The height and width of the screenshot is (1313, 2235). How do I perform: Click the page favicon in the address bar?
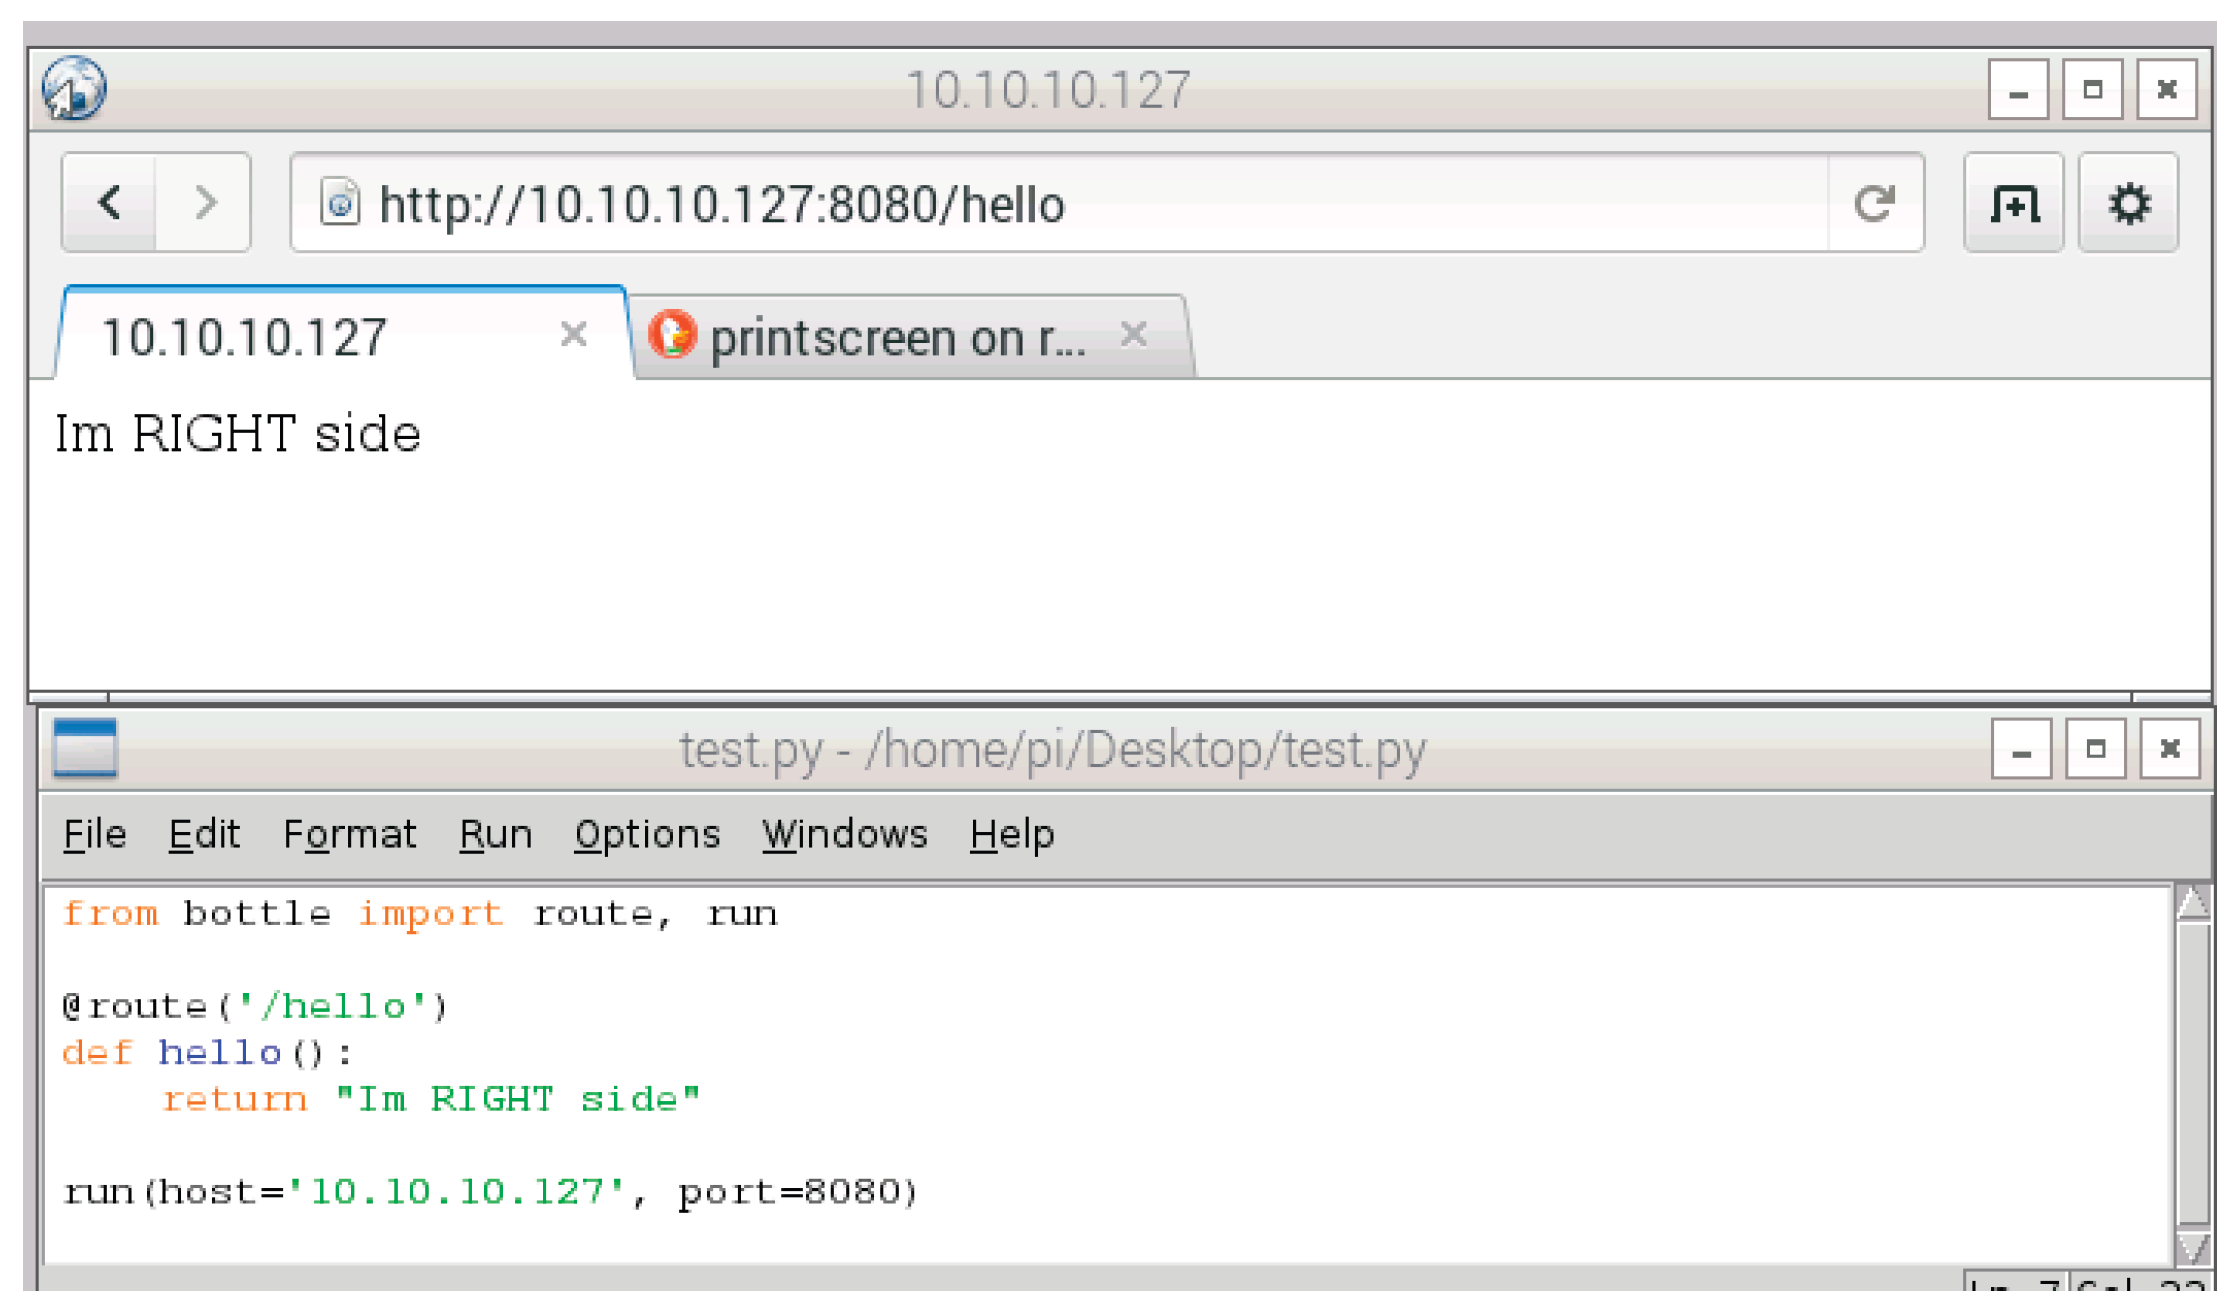tap(341, 203)
